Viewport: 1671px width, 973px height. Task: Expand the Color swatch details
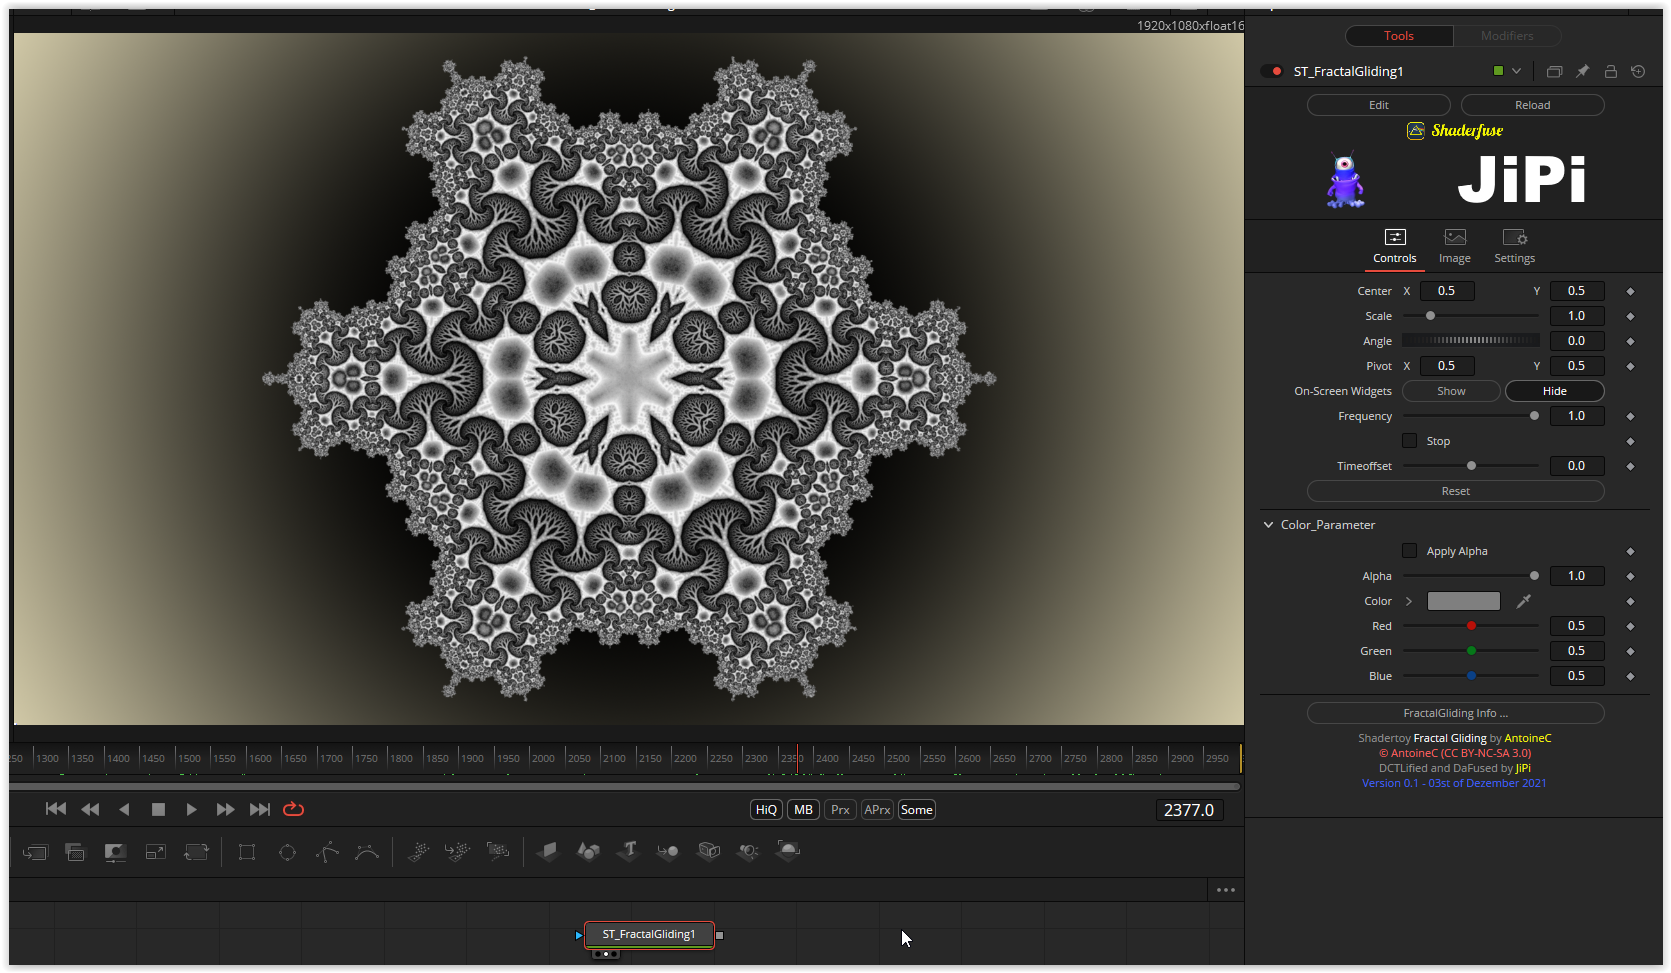point(1409,601)
